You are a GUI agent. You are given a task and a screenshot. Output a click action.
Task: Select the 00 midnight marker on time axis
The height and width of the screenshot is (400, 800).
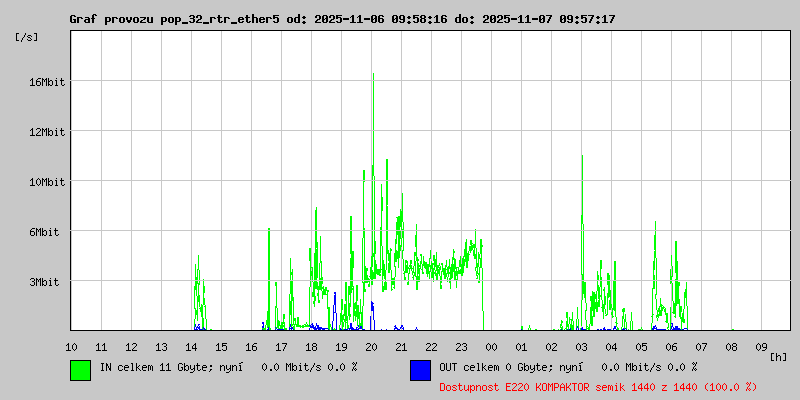[x=491, y=347]
